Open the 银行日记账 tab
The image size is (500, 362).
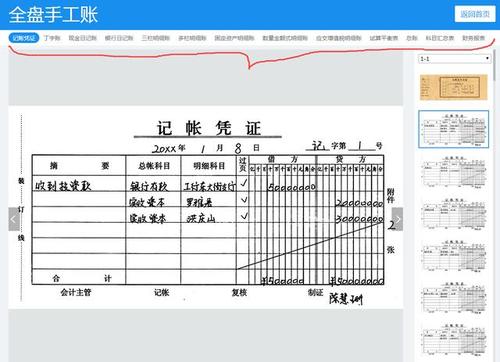coord(119,38)
